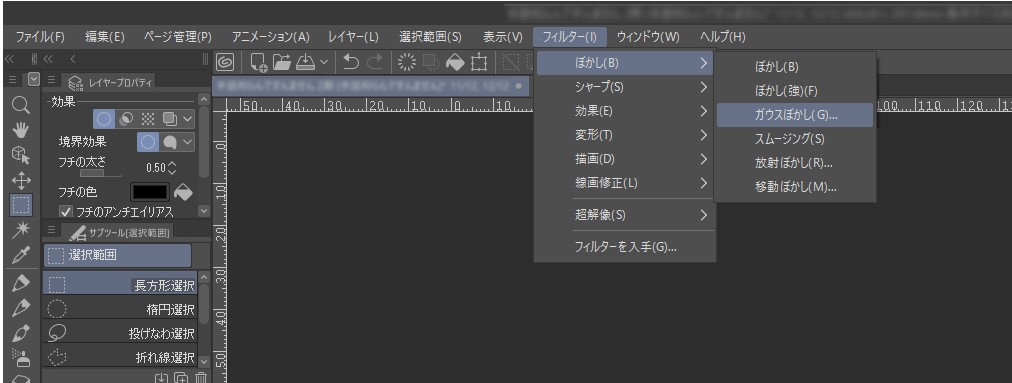The height and width of the screenshot is (383, 1012).
Task: Choose 移動ぼかし(M)... menu entry
Action: pyautogui.click(x=794, y=187)
